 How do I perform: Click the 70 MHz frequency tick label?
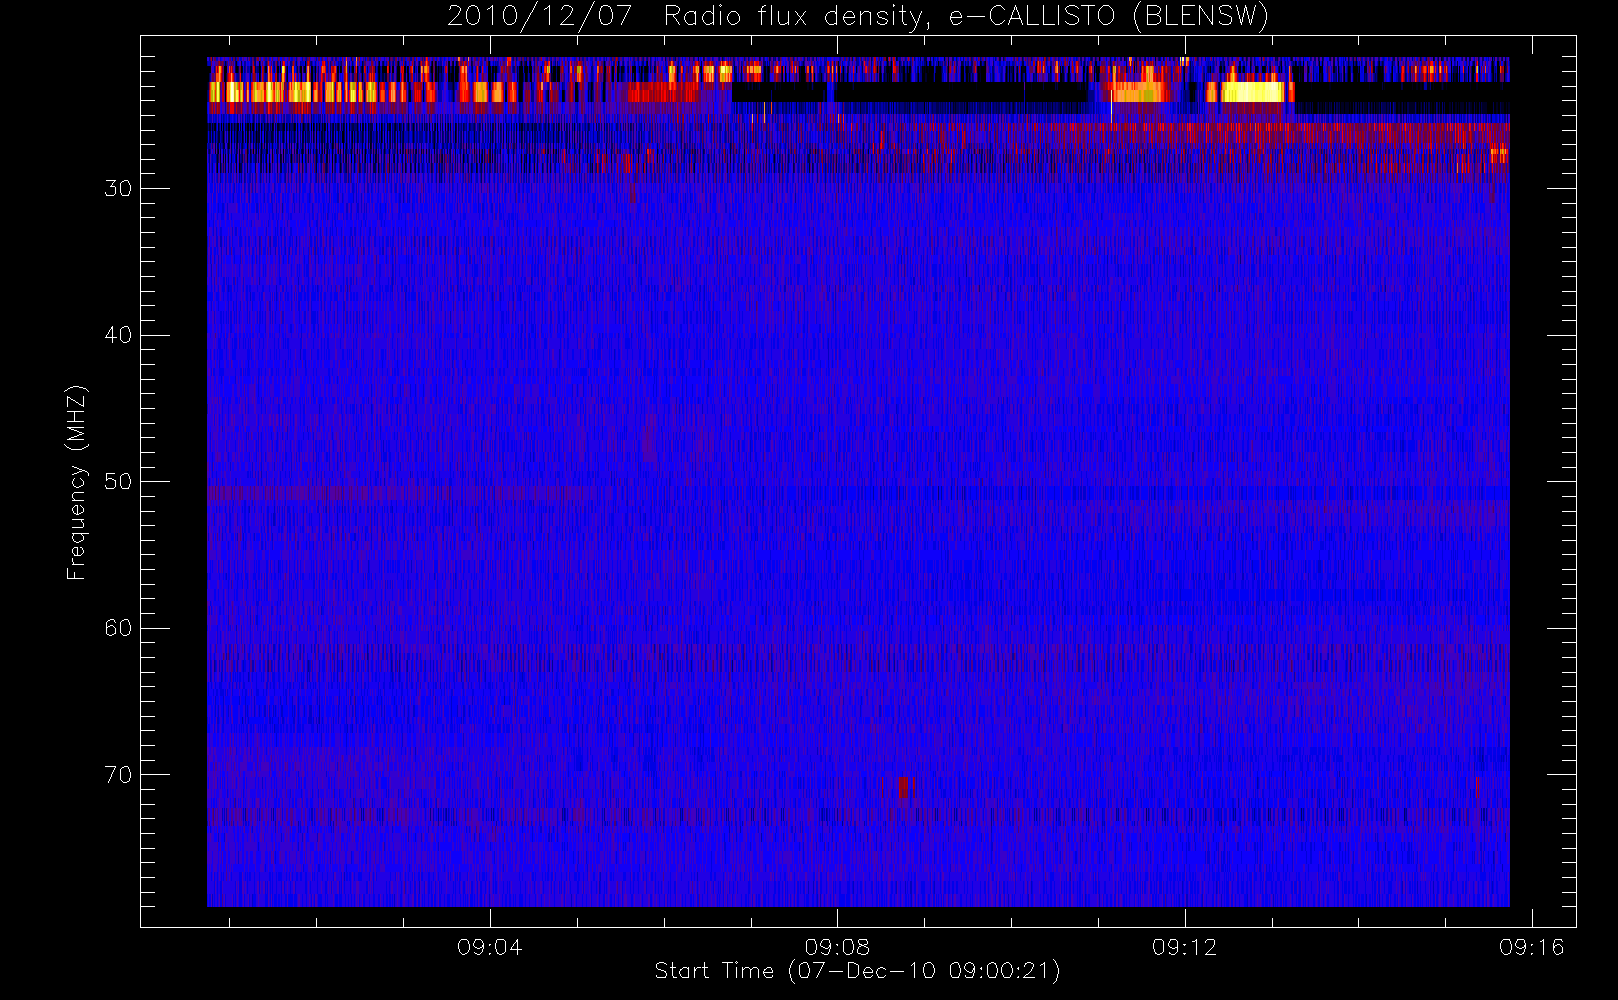point(118,775)
